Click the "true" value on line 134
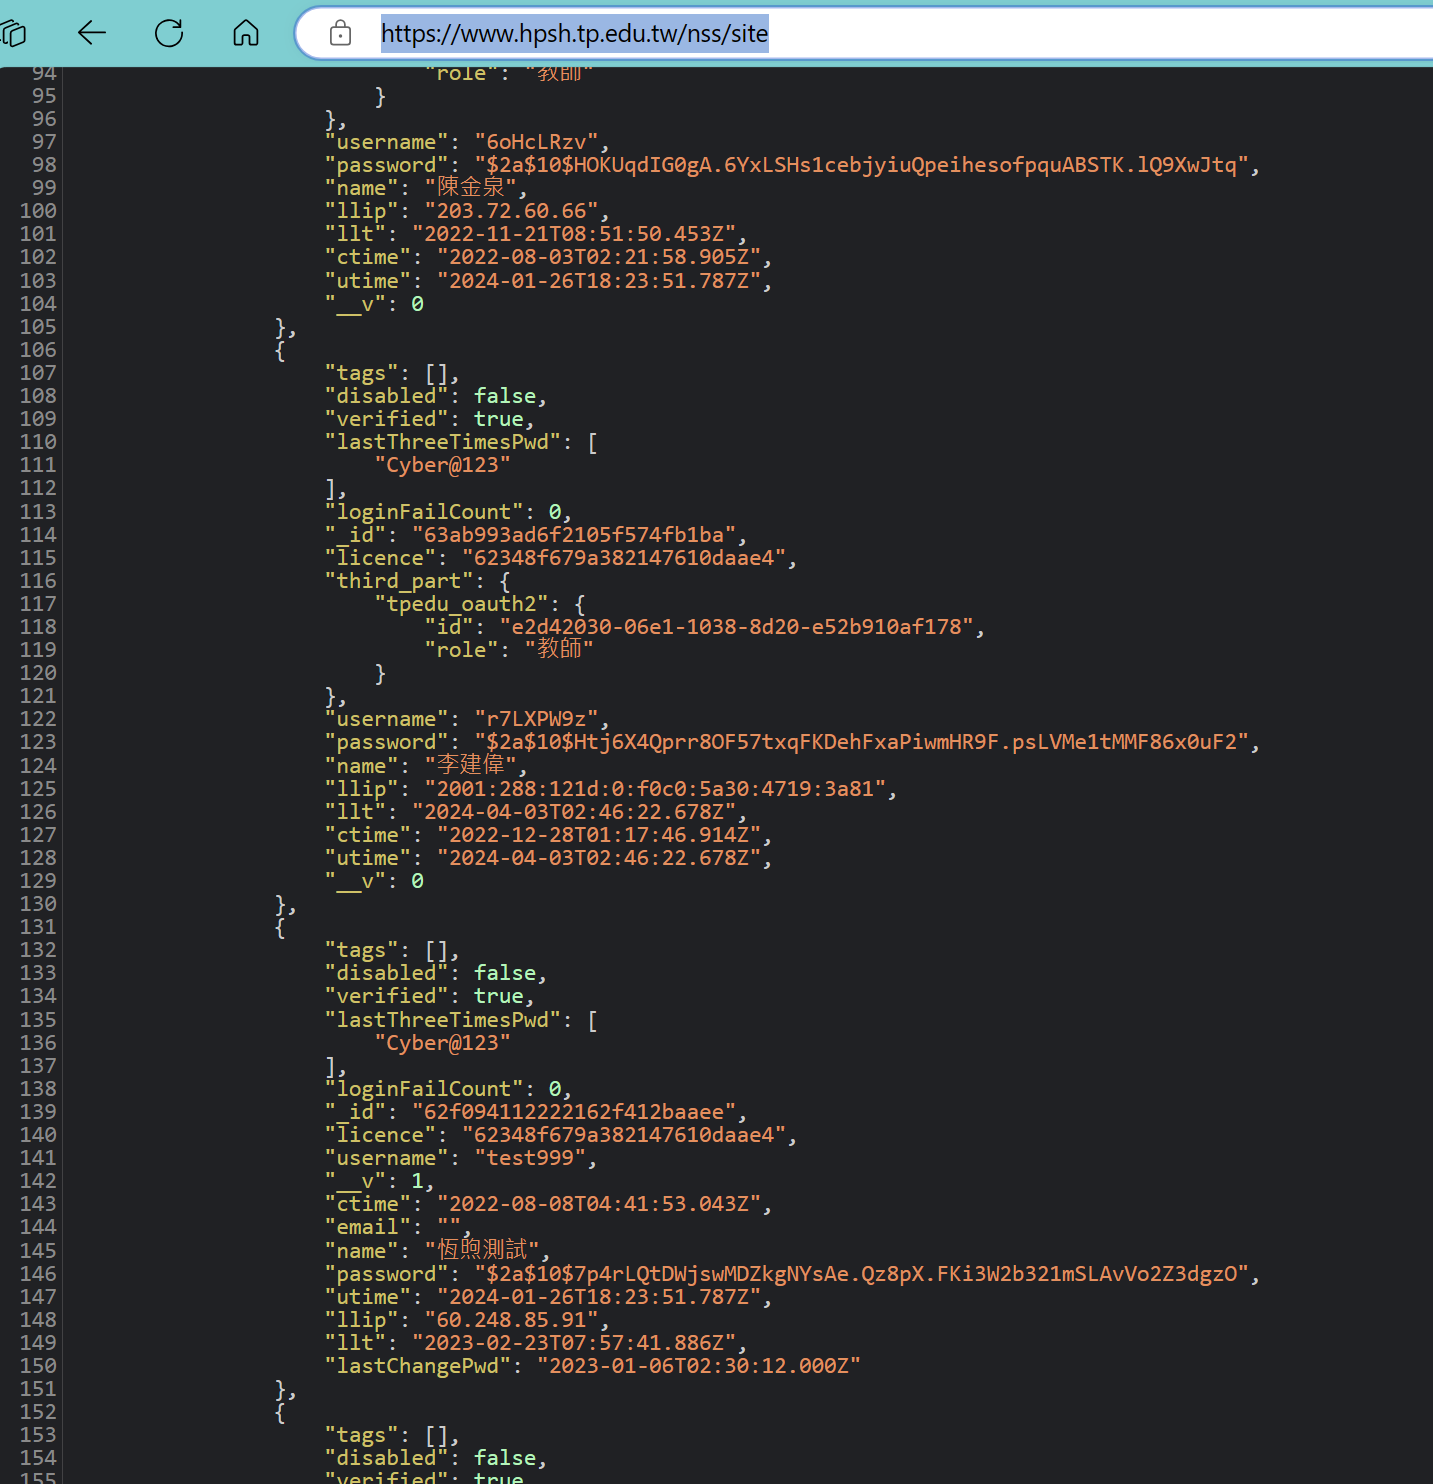1433x1484 pixels. (499, 996)
